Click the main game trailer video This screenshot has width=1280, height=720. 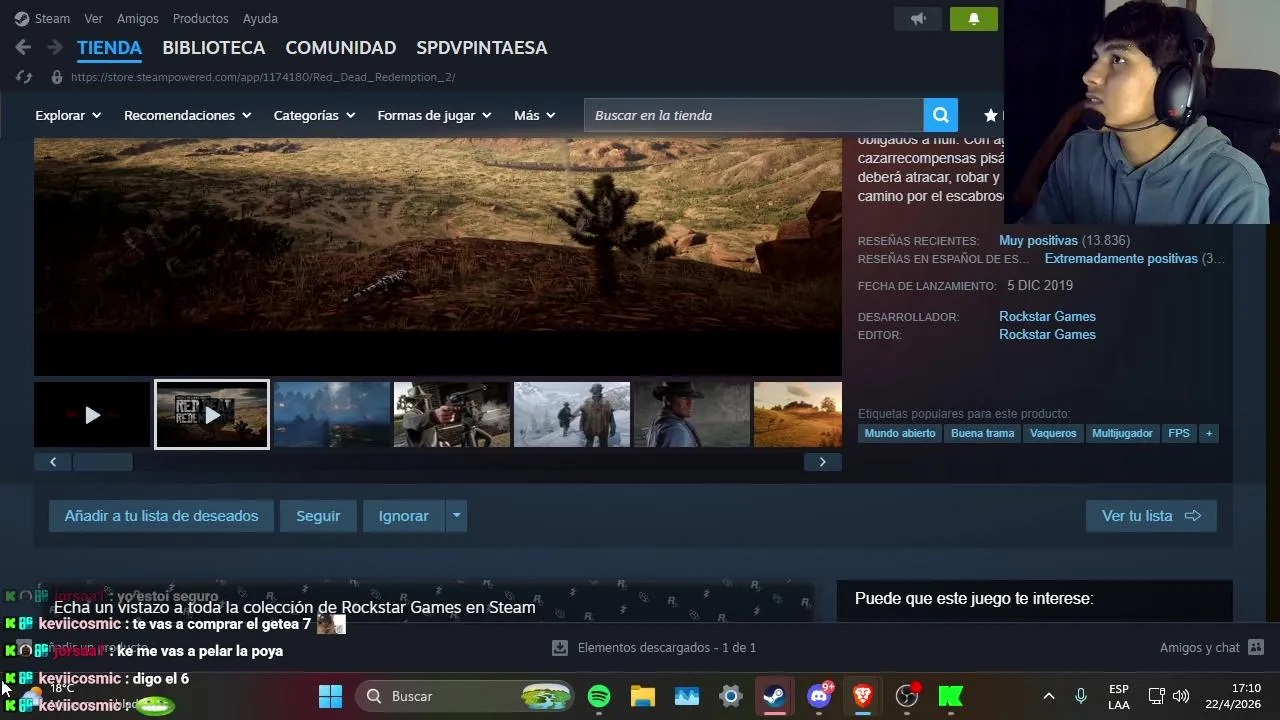point(438,256)
